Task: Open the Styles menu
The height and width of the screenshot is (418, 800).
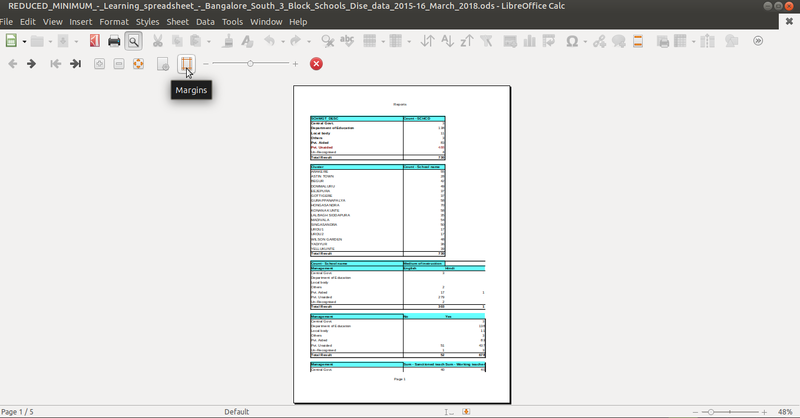Action: [147, 22]
